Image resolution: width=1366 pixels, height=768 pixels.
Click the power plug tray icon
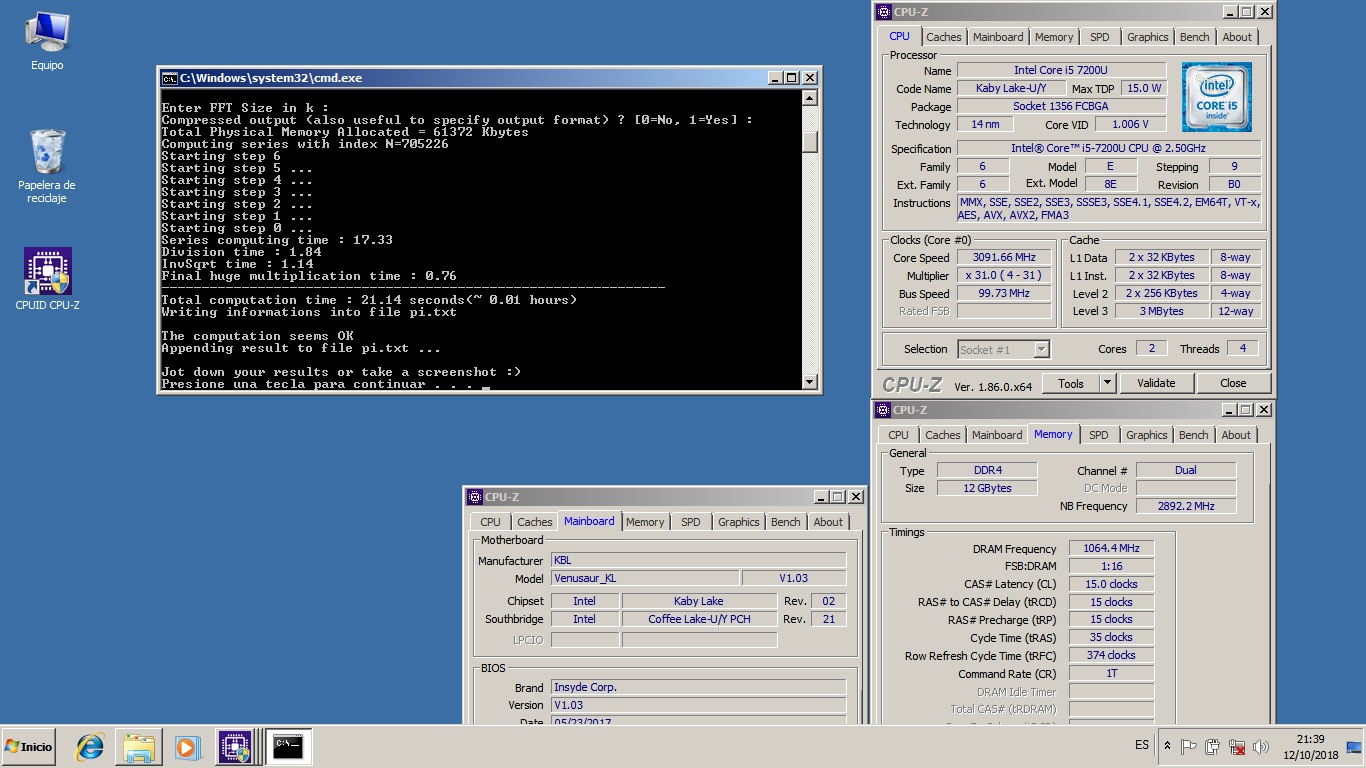point(1213,746)
